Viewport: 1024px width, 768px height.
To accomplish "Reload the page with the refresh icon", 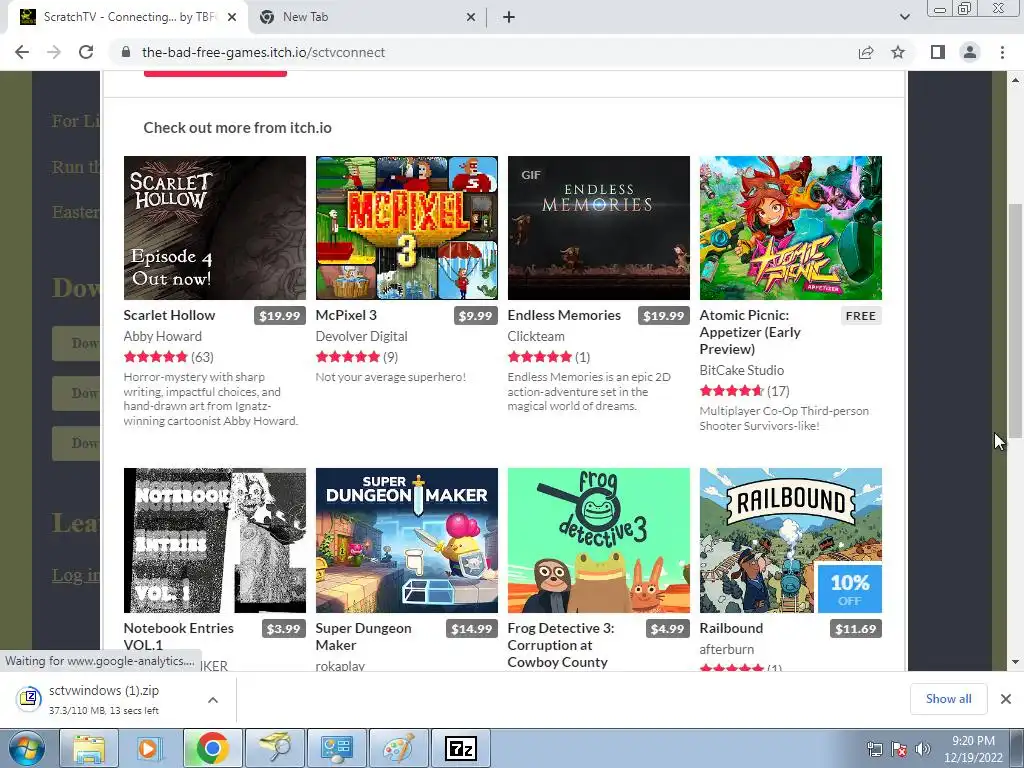I will (x=86, y=52).
